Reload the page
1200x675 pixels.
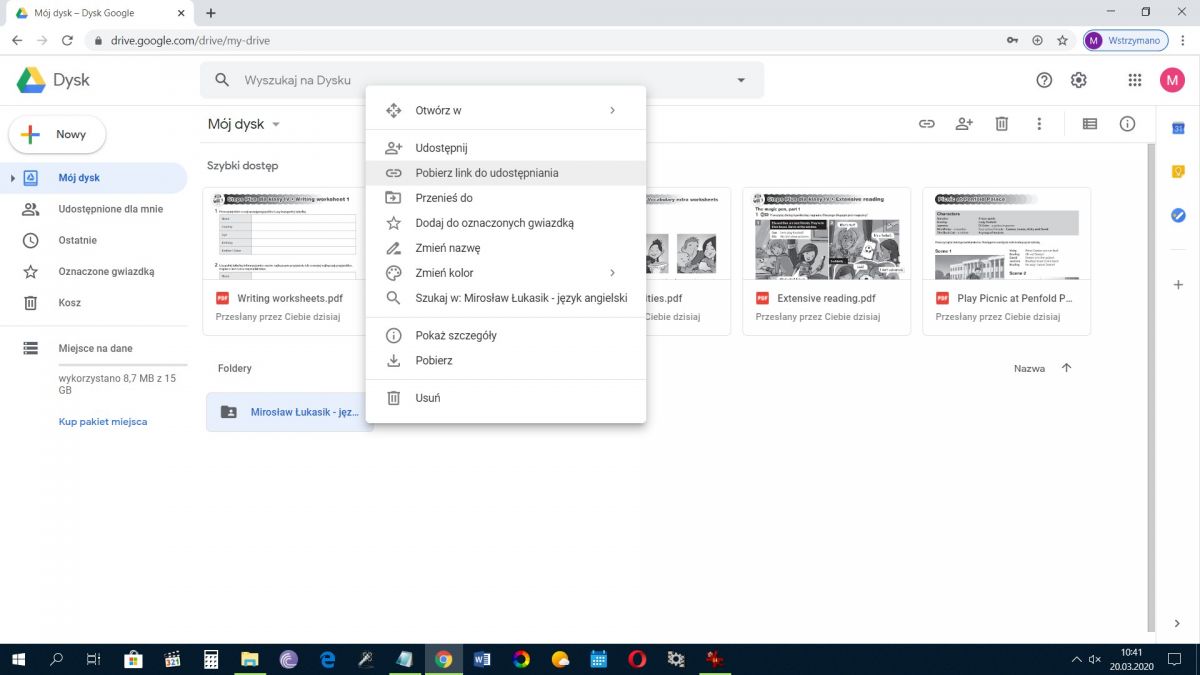[x=67, y=41]
